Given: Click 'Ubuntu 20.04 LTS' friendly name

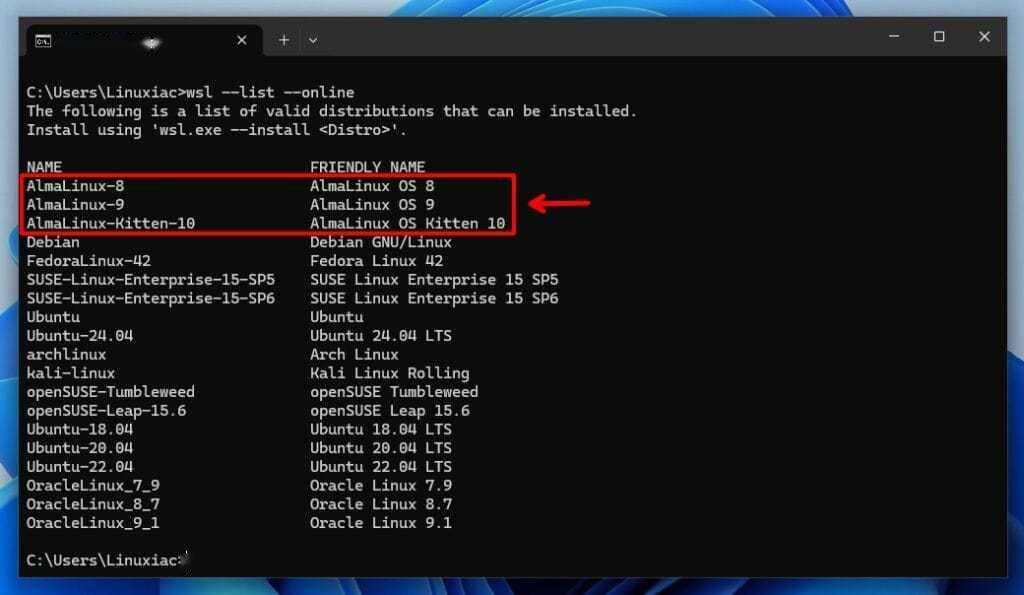Looking at the screenshot, I should pyautogui.click(x=381, y=448).
